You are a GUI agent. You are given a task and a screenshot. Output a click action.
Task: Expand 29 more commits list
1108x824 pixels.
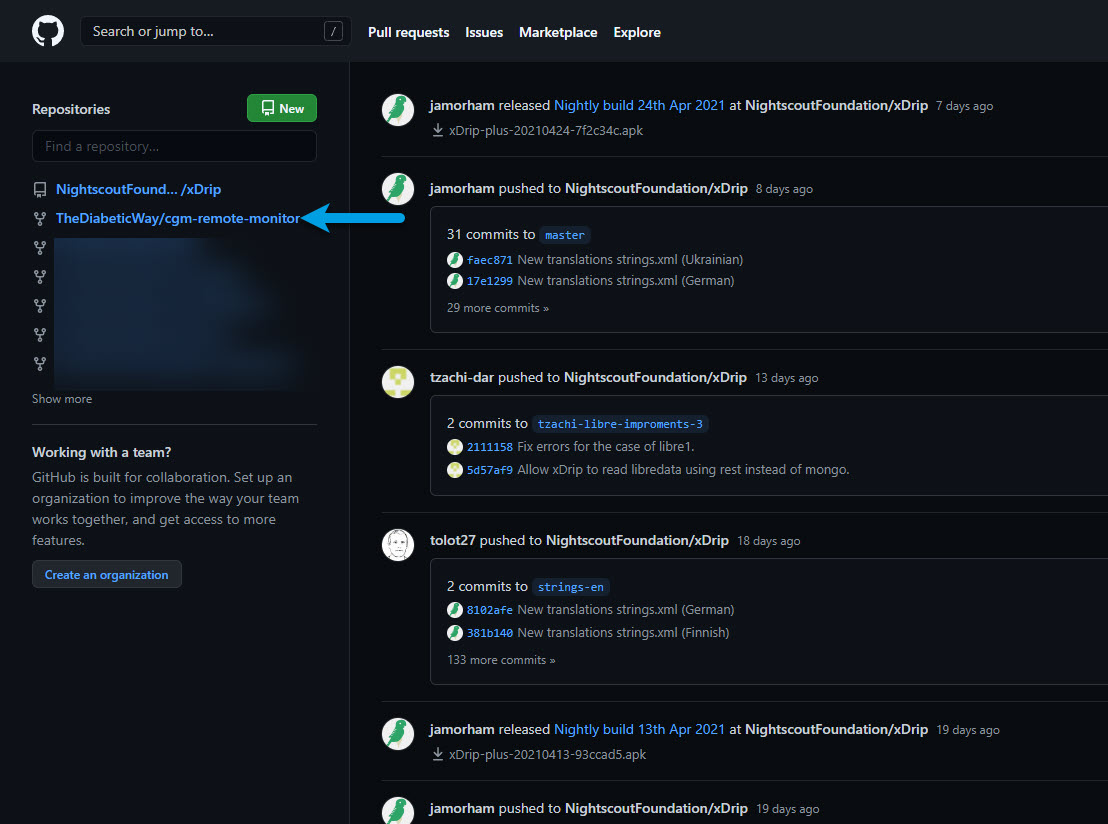[x=497, y=308]
